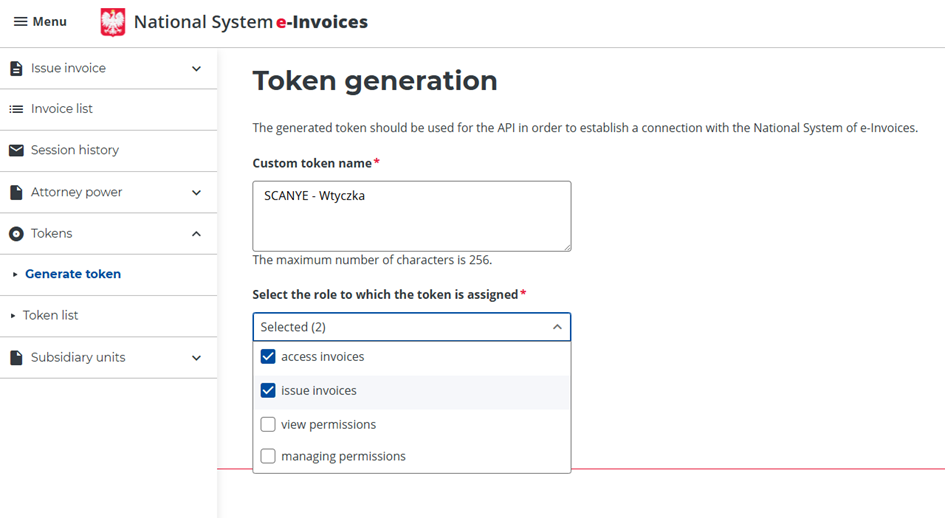
Task: Open the Token list submenu item
Action: click(51, 316)
